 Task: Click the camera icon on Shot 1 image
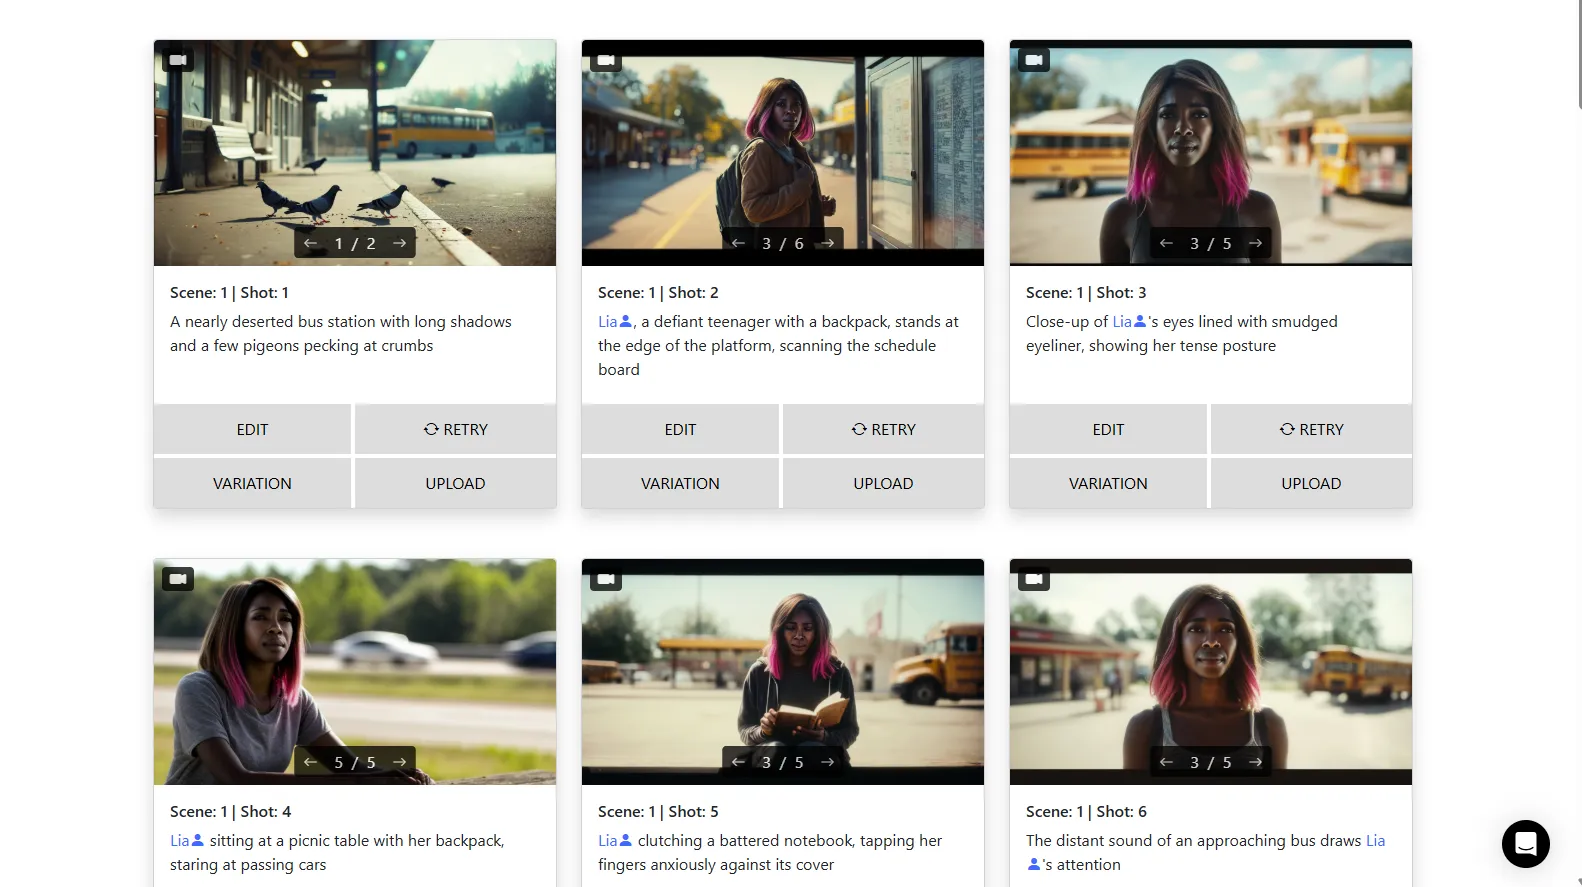(x=178, y=60)
